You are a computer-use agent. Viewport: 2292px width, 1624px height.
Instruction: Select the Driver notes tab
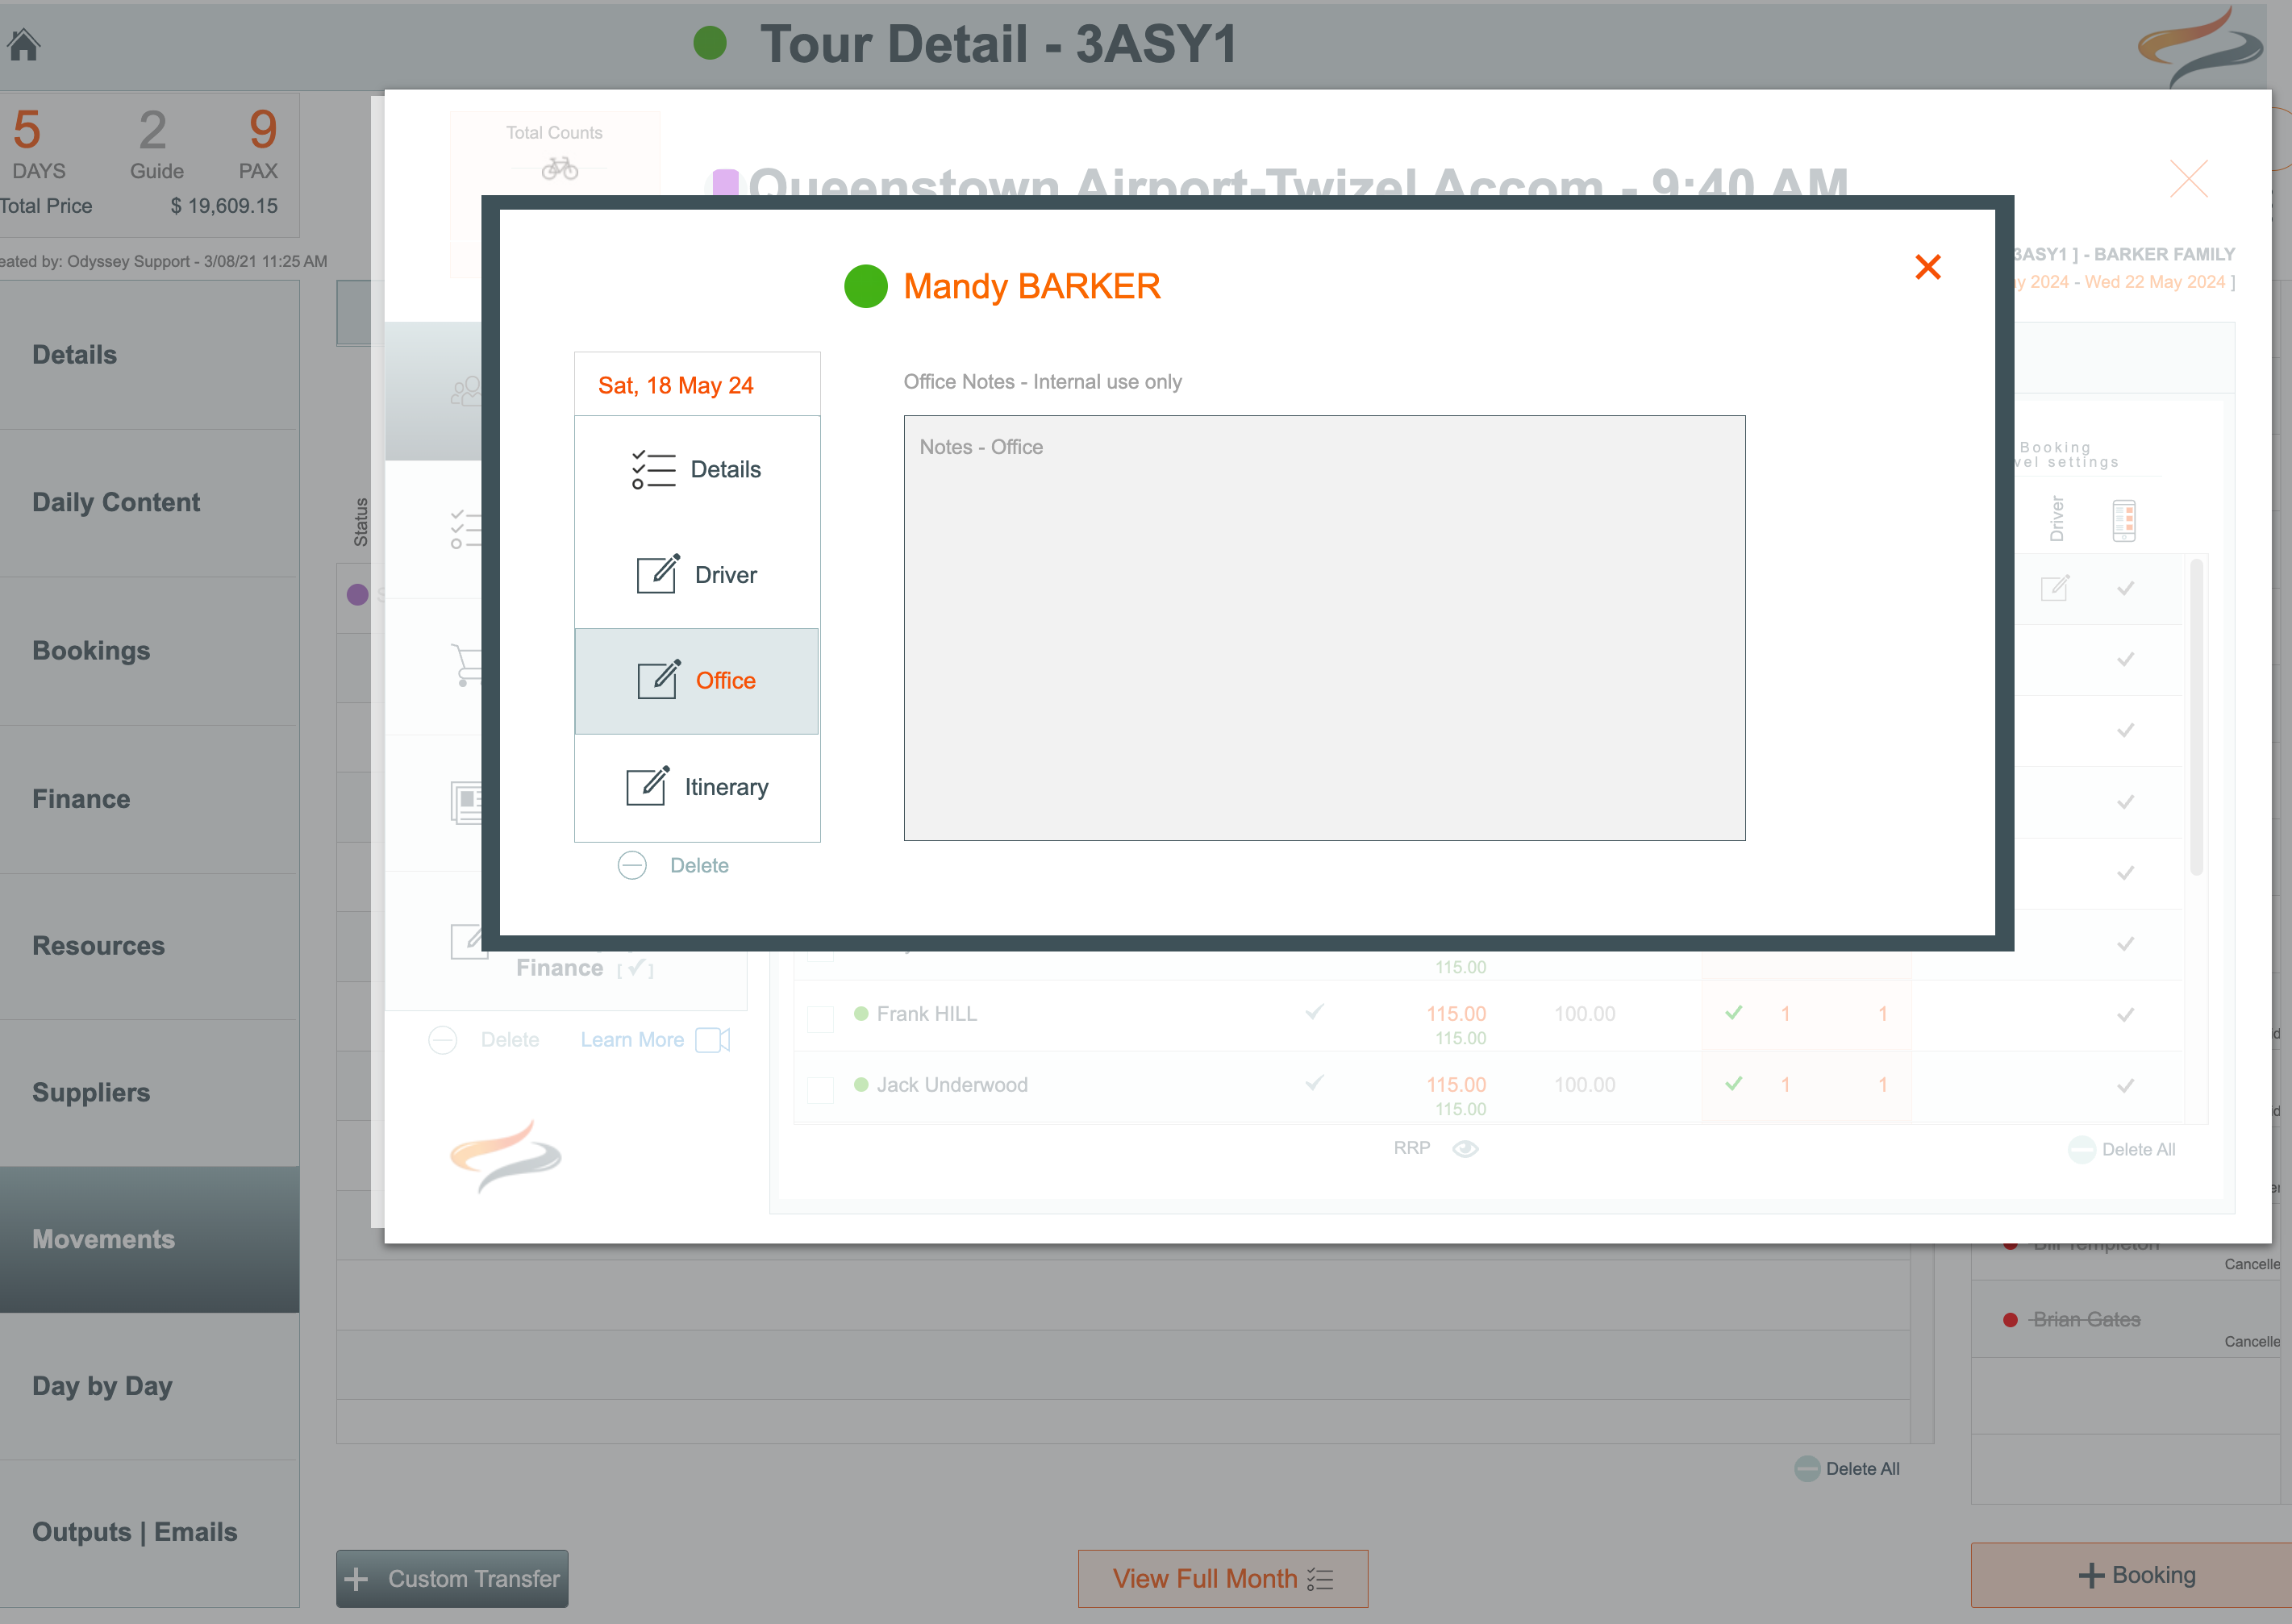[697, 575]
